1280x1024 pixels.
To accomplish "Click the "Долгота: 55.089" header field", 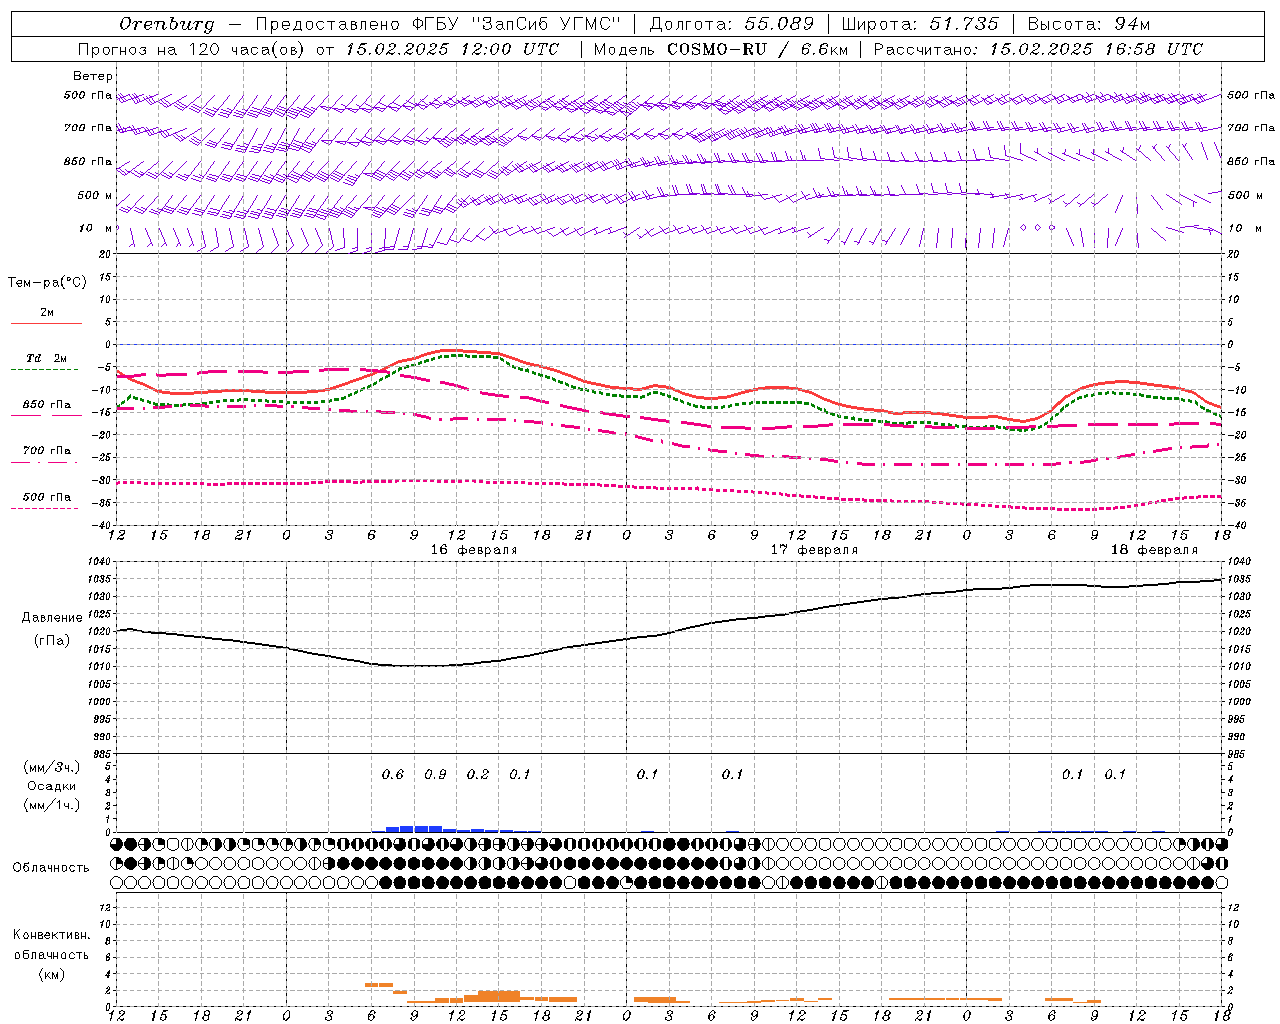I will click(732, 24).
